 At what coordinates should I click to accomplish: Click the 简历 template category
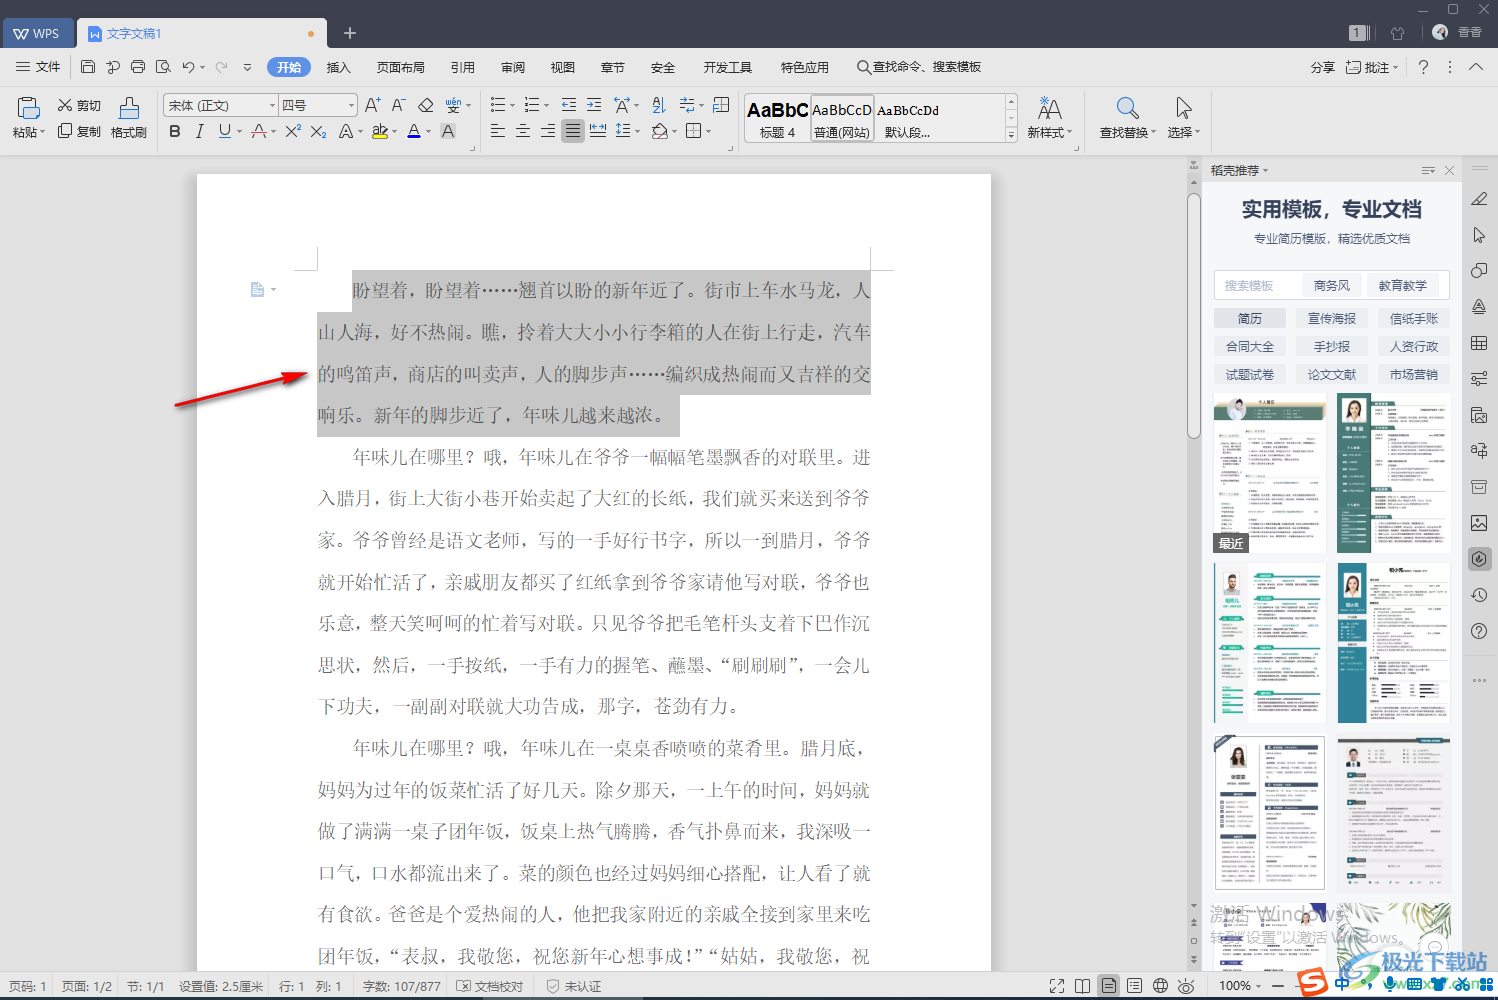click(1250, 318)
